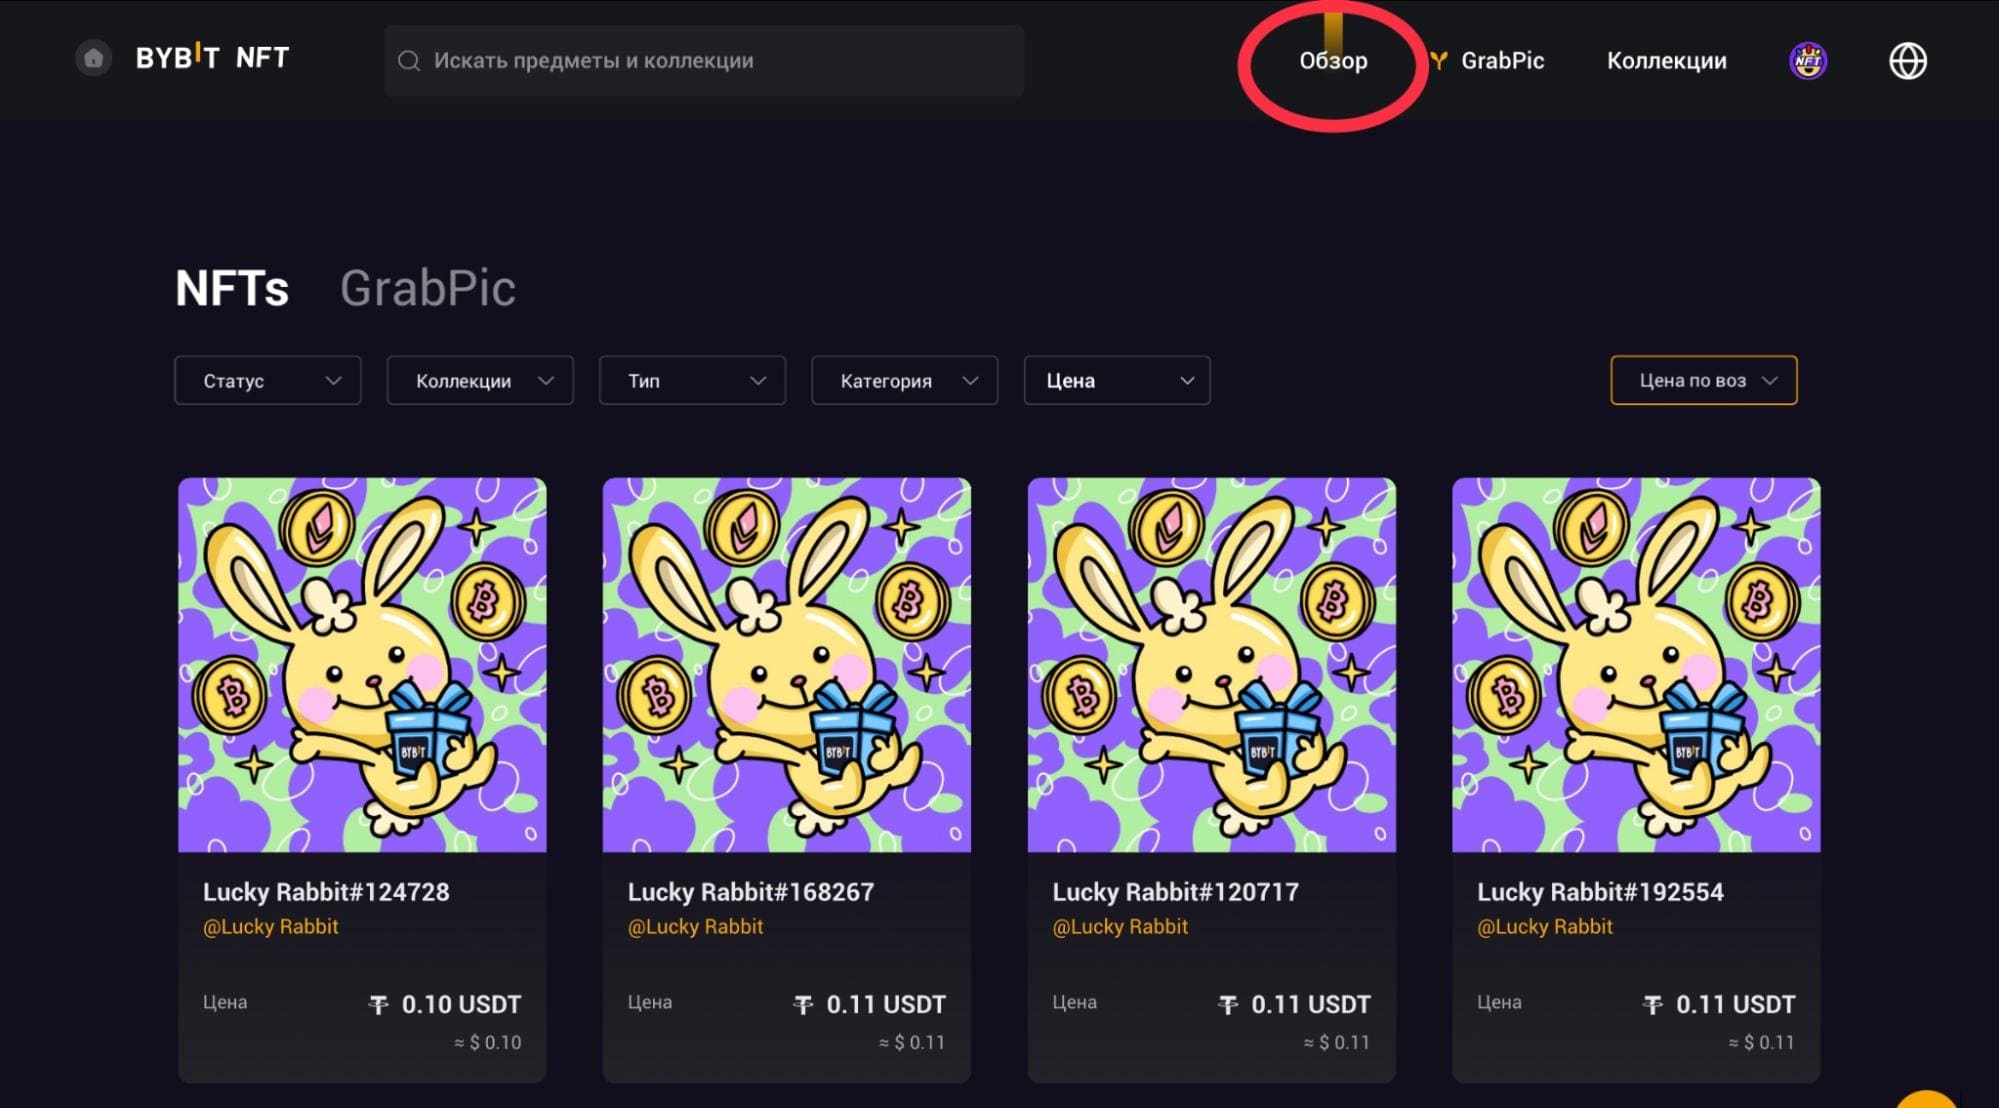Click the Lucky Rabbit#168267 title
This screenshot has width=1999, height=1108.
(751, 892)
